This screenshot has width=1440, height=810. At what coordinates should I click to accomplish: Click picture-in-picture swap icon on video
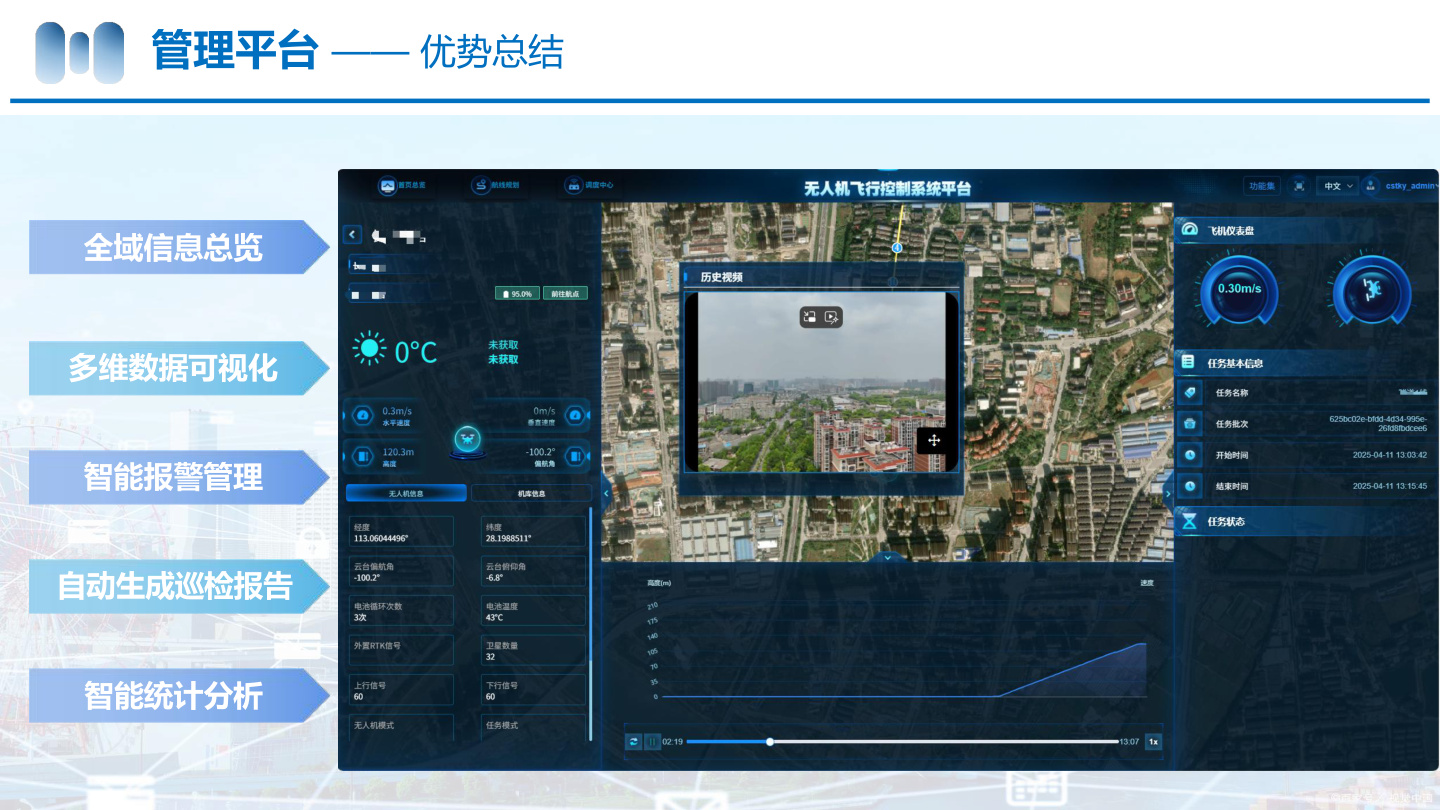click(x=810, y=317)
